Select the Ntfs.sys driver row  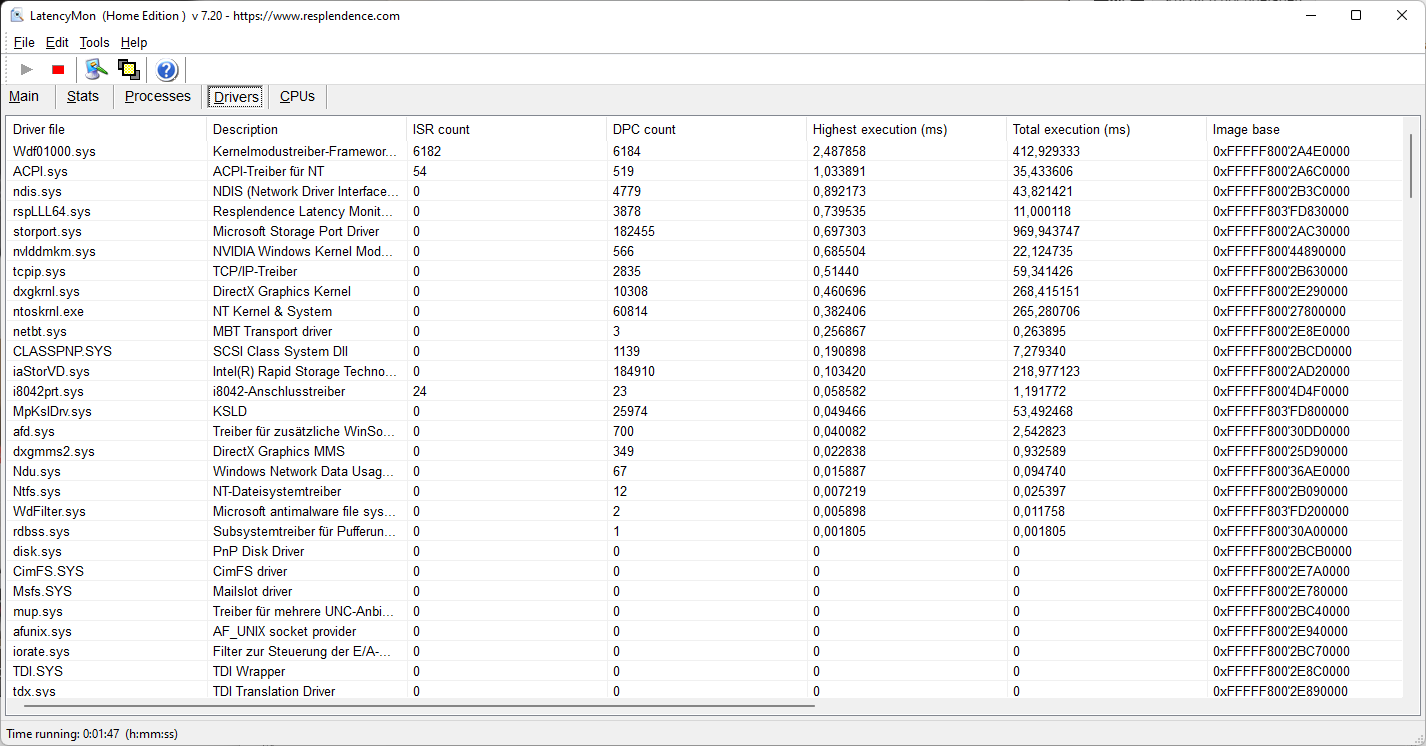(705, 491)
